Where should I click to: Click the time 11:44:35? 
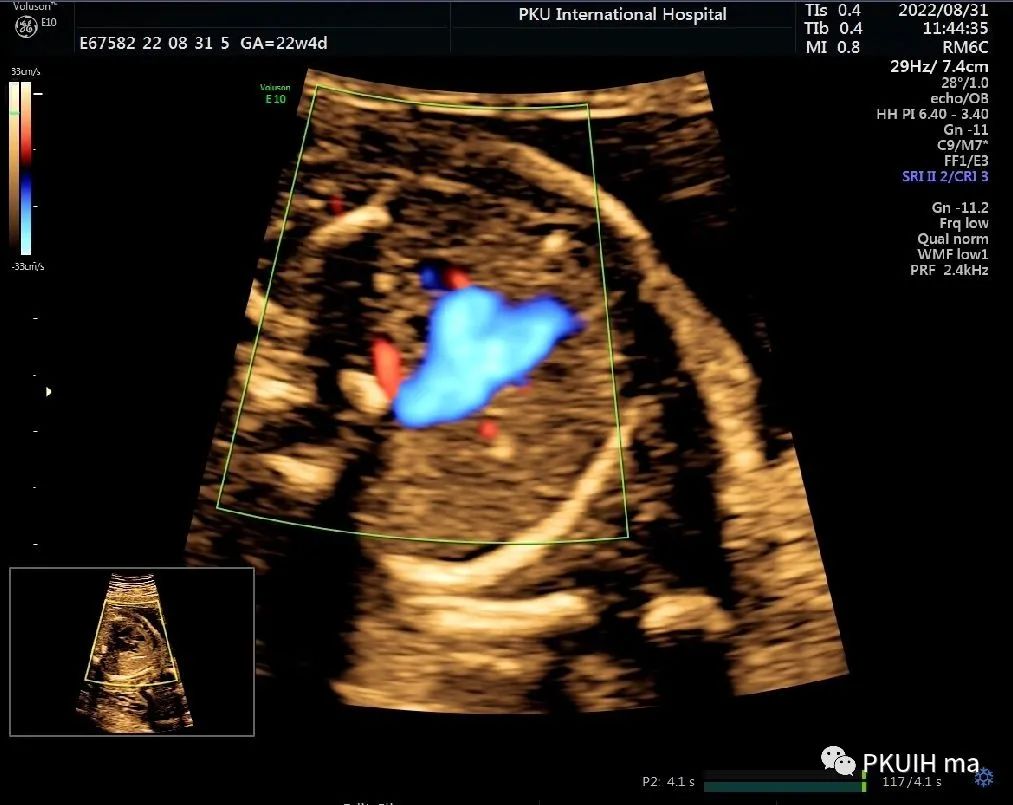point(955,28)
